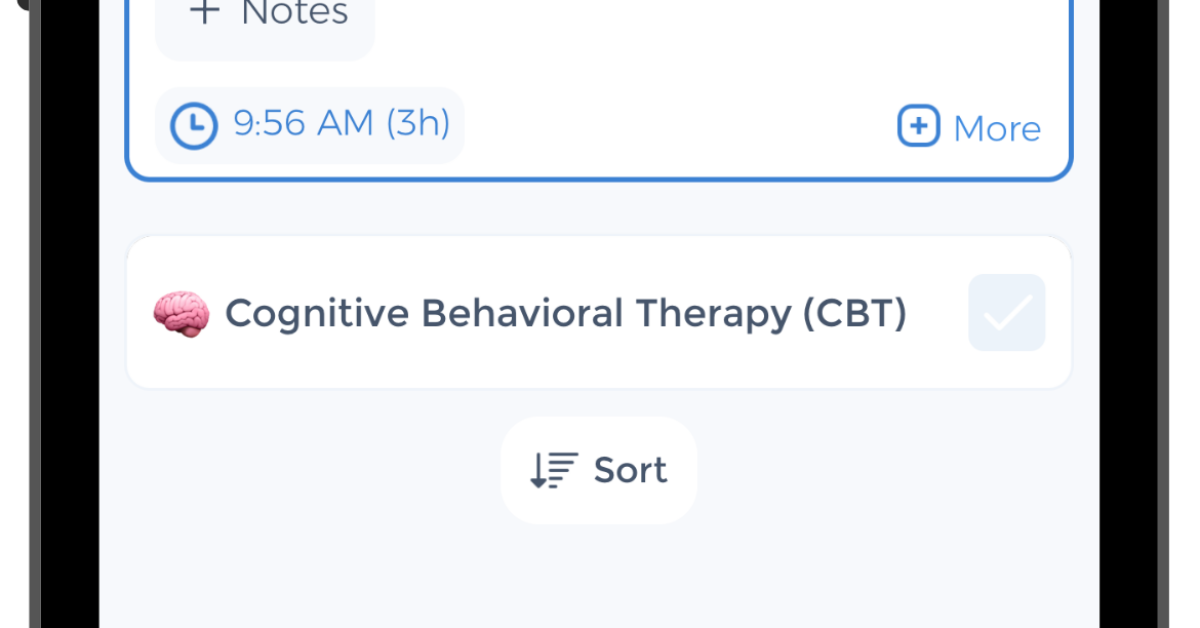Click the clock icon on the time chip
Screen dimensions: 1200x628
(x=194, y=125)
